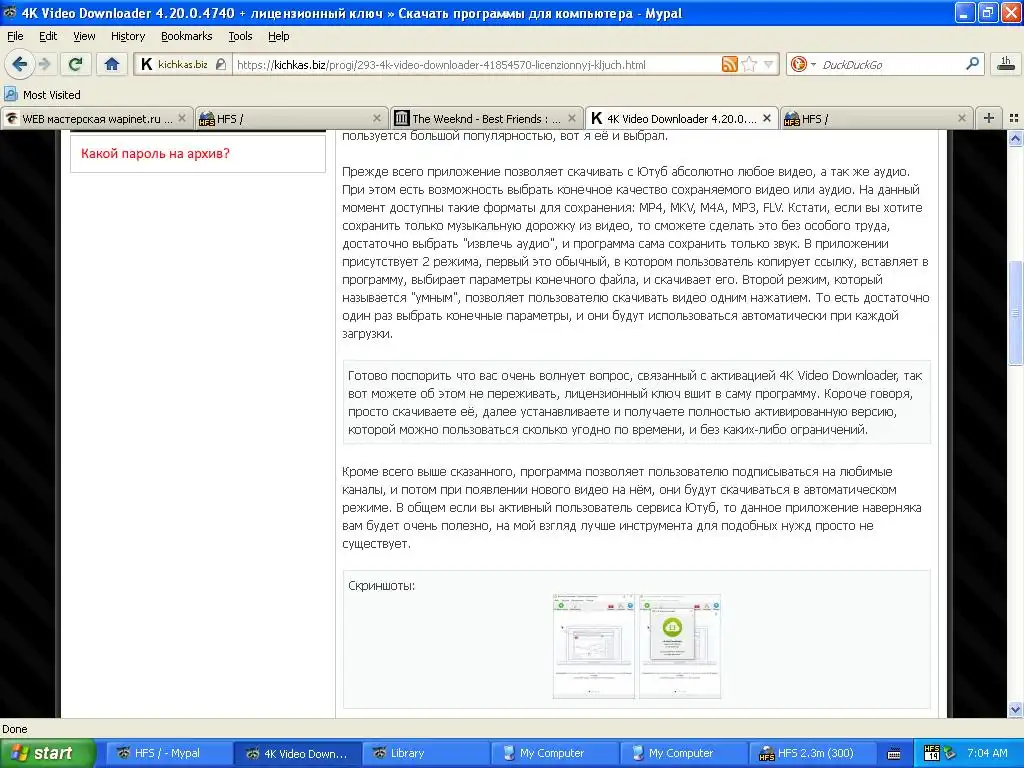Open the DuckDuckGo search engine selector
Image resolution: width=1024 pixels, height=768 pixels.
click(x=803, y=64)
